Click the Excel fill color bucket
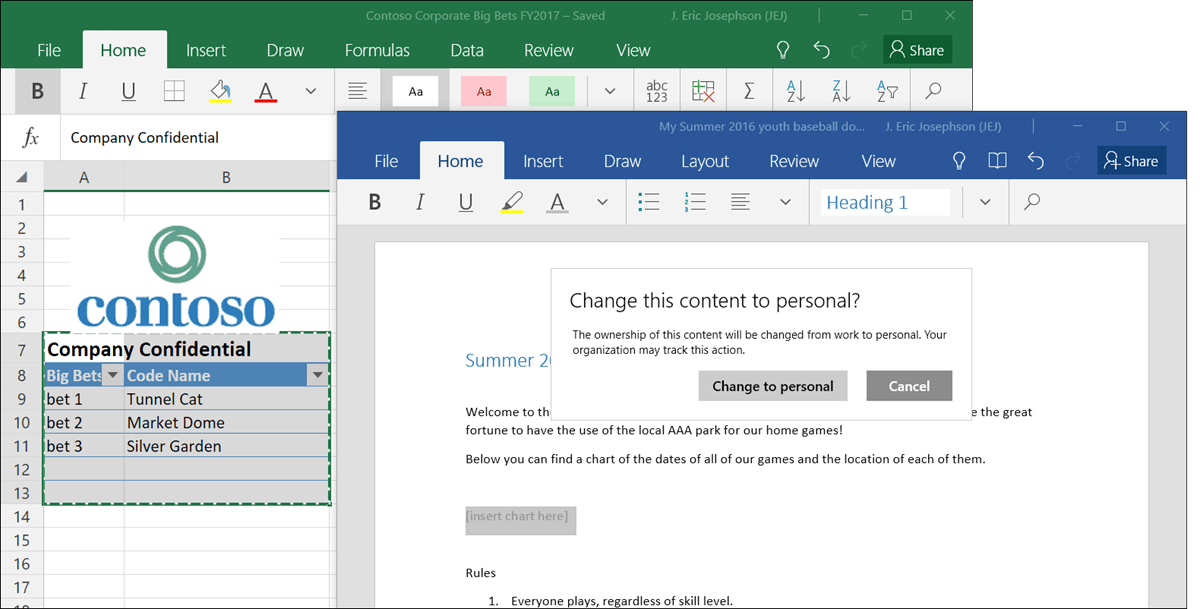 220,91
